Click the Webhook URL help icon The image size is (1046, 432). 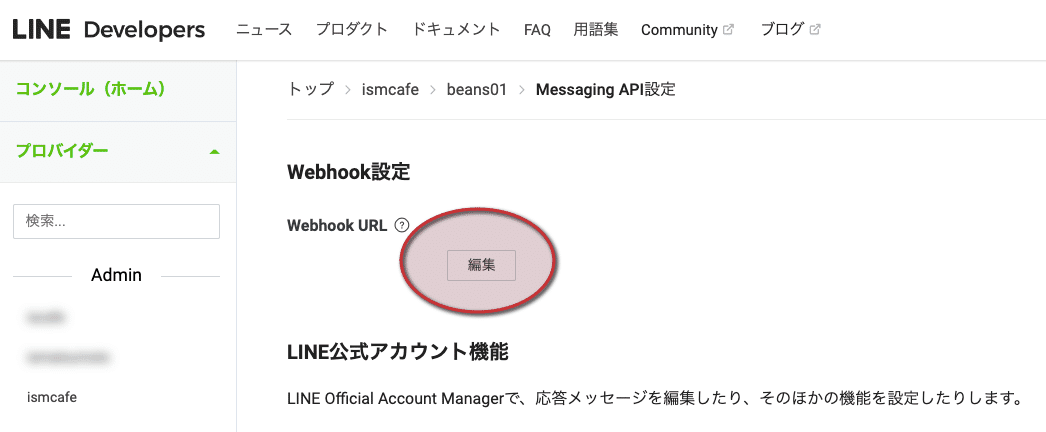(x=402, y=225)
